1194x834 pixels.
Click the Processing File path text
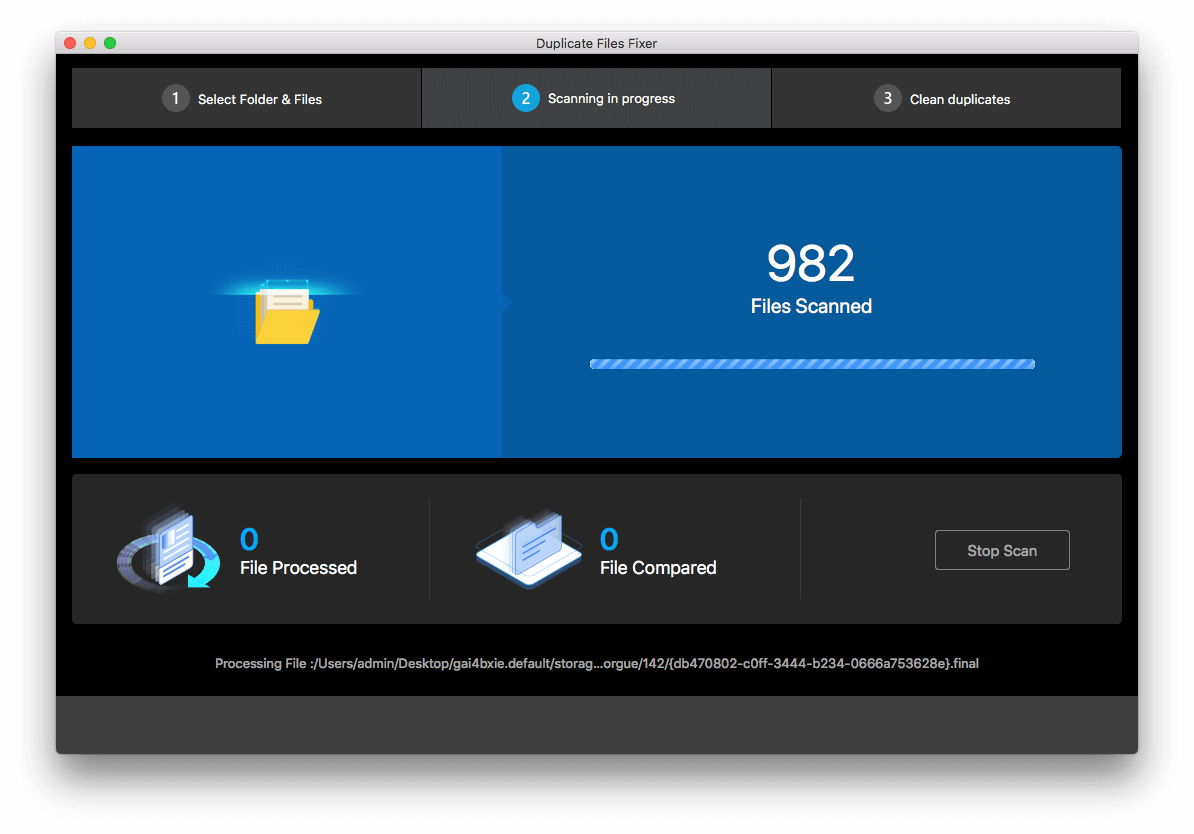point(596,663)
